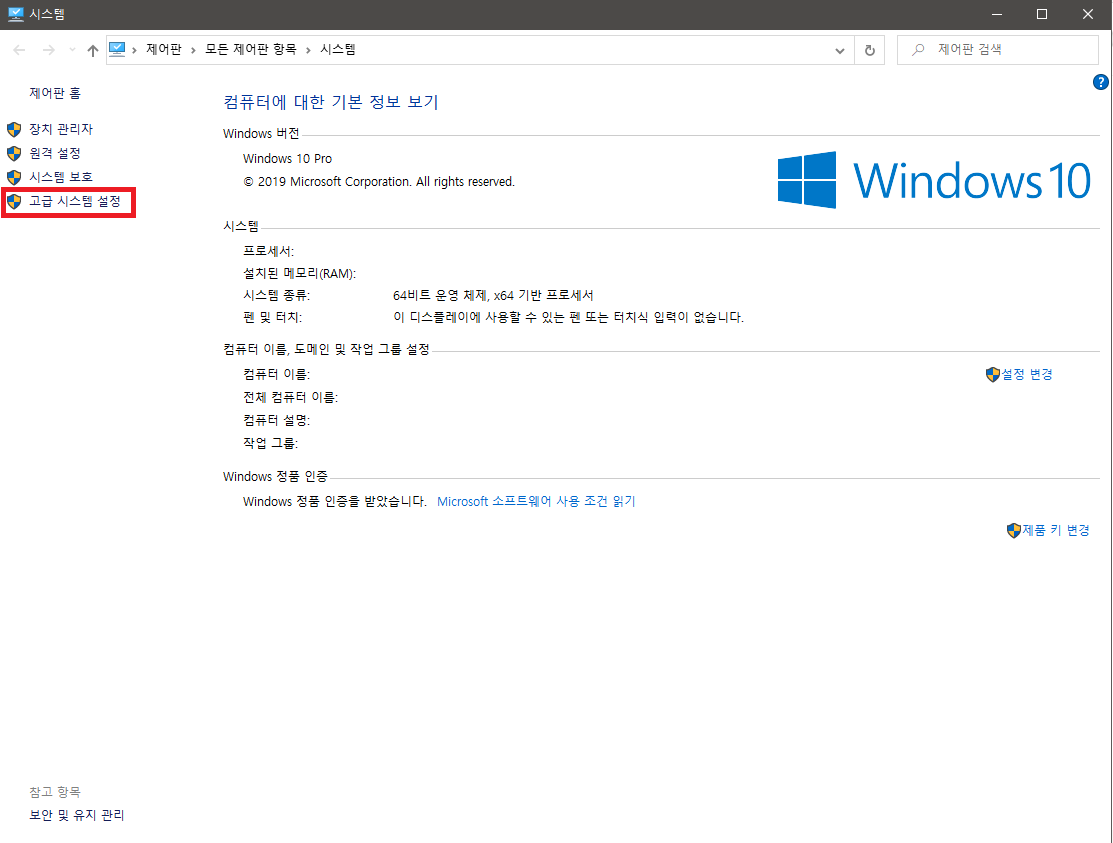Click the pen and touch unavailable message
Screen dimensions: 1113x843
[x=568, y=317]
